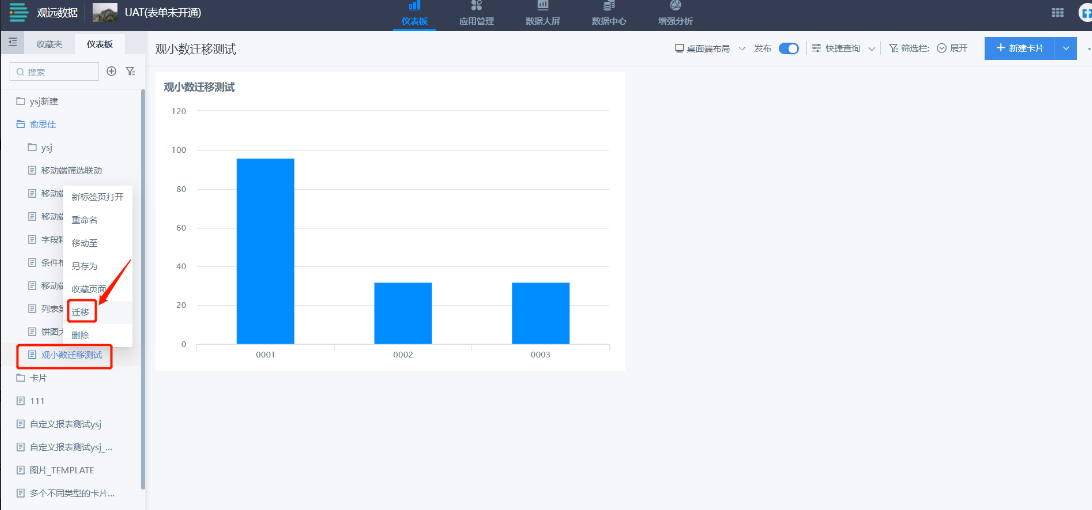Open the sidebar filter icon
This screenshot has width=1092, height=510.
point(130,72)
